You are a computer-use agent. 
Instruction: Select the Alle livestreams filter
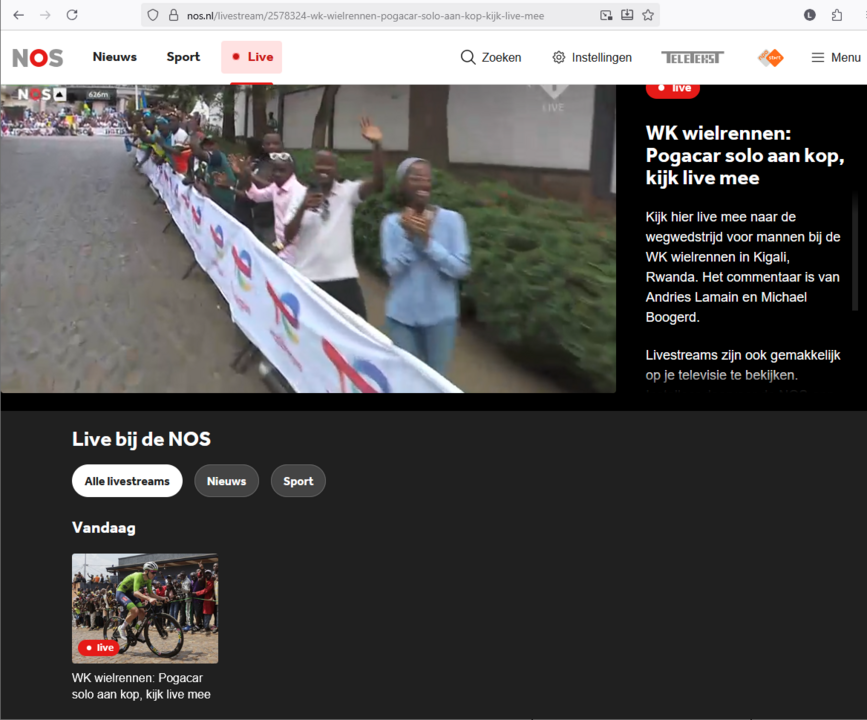pos(127,481)
